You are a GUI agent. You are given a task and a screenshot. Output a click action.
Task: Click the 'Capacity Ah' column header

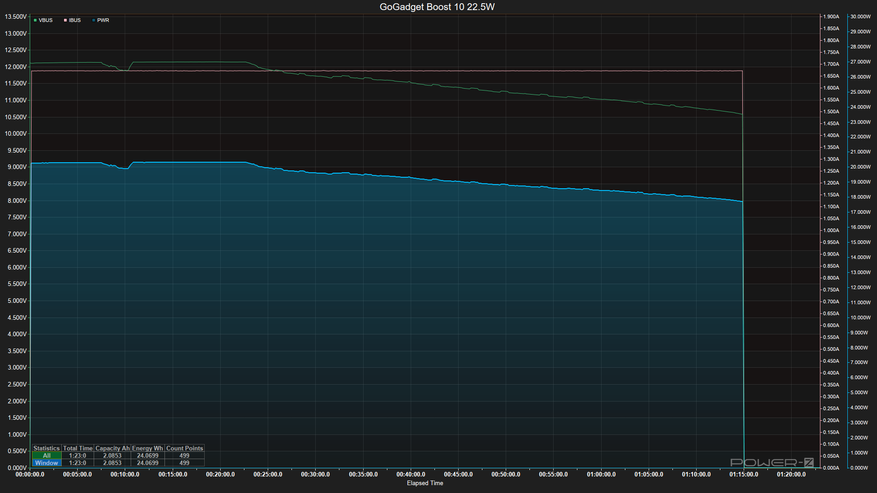coord(112,448)
